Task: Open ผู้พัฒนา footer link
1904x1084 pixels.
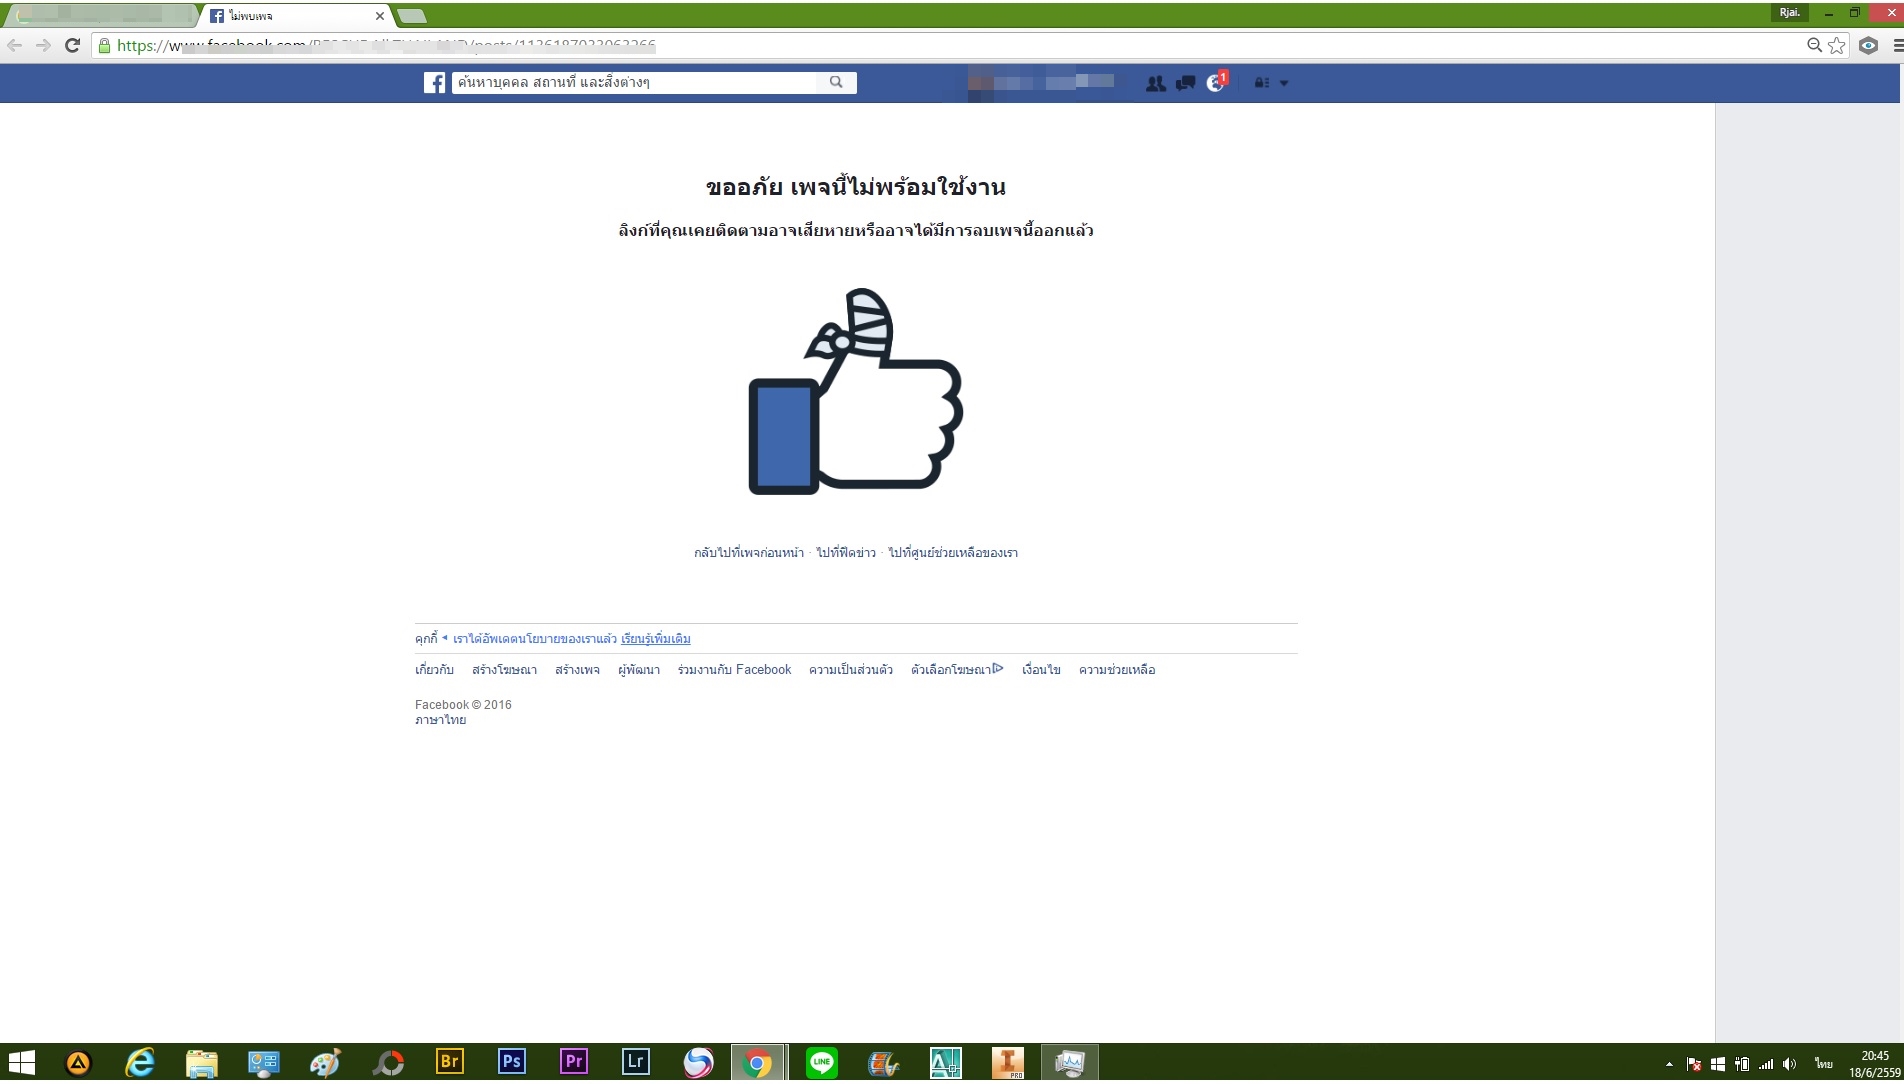Action: pyautogui.click(x=639, y=670)
